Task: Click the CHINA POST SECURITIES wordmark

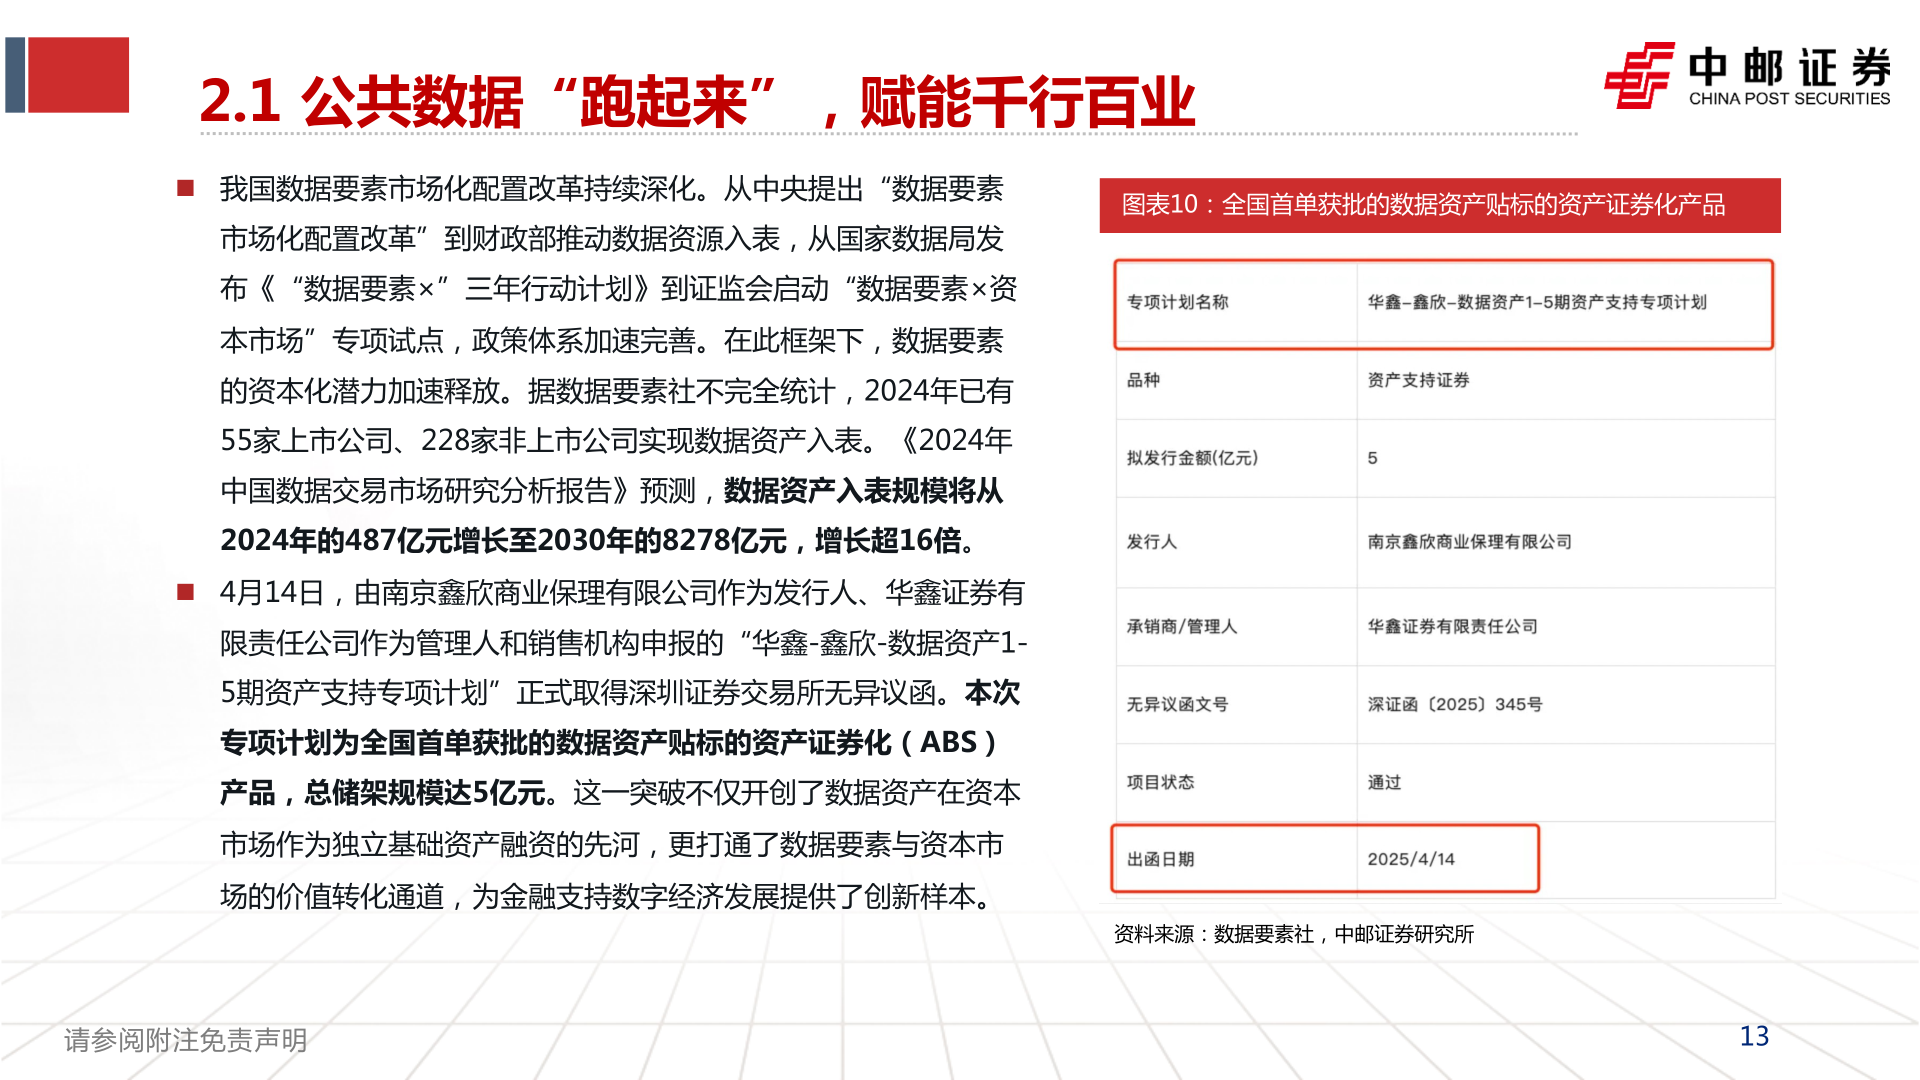Action: tap(1790, 97)
